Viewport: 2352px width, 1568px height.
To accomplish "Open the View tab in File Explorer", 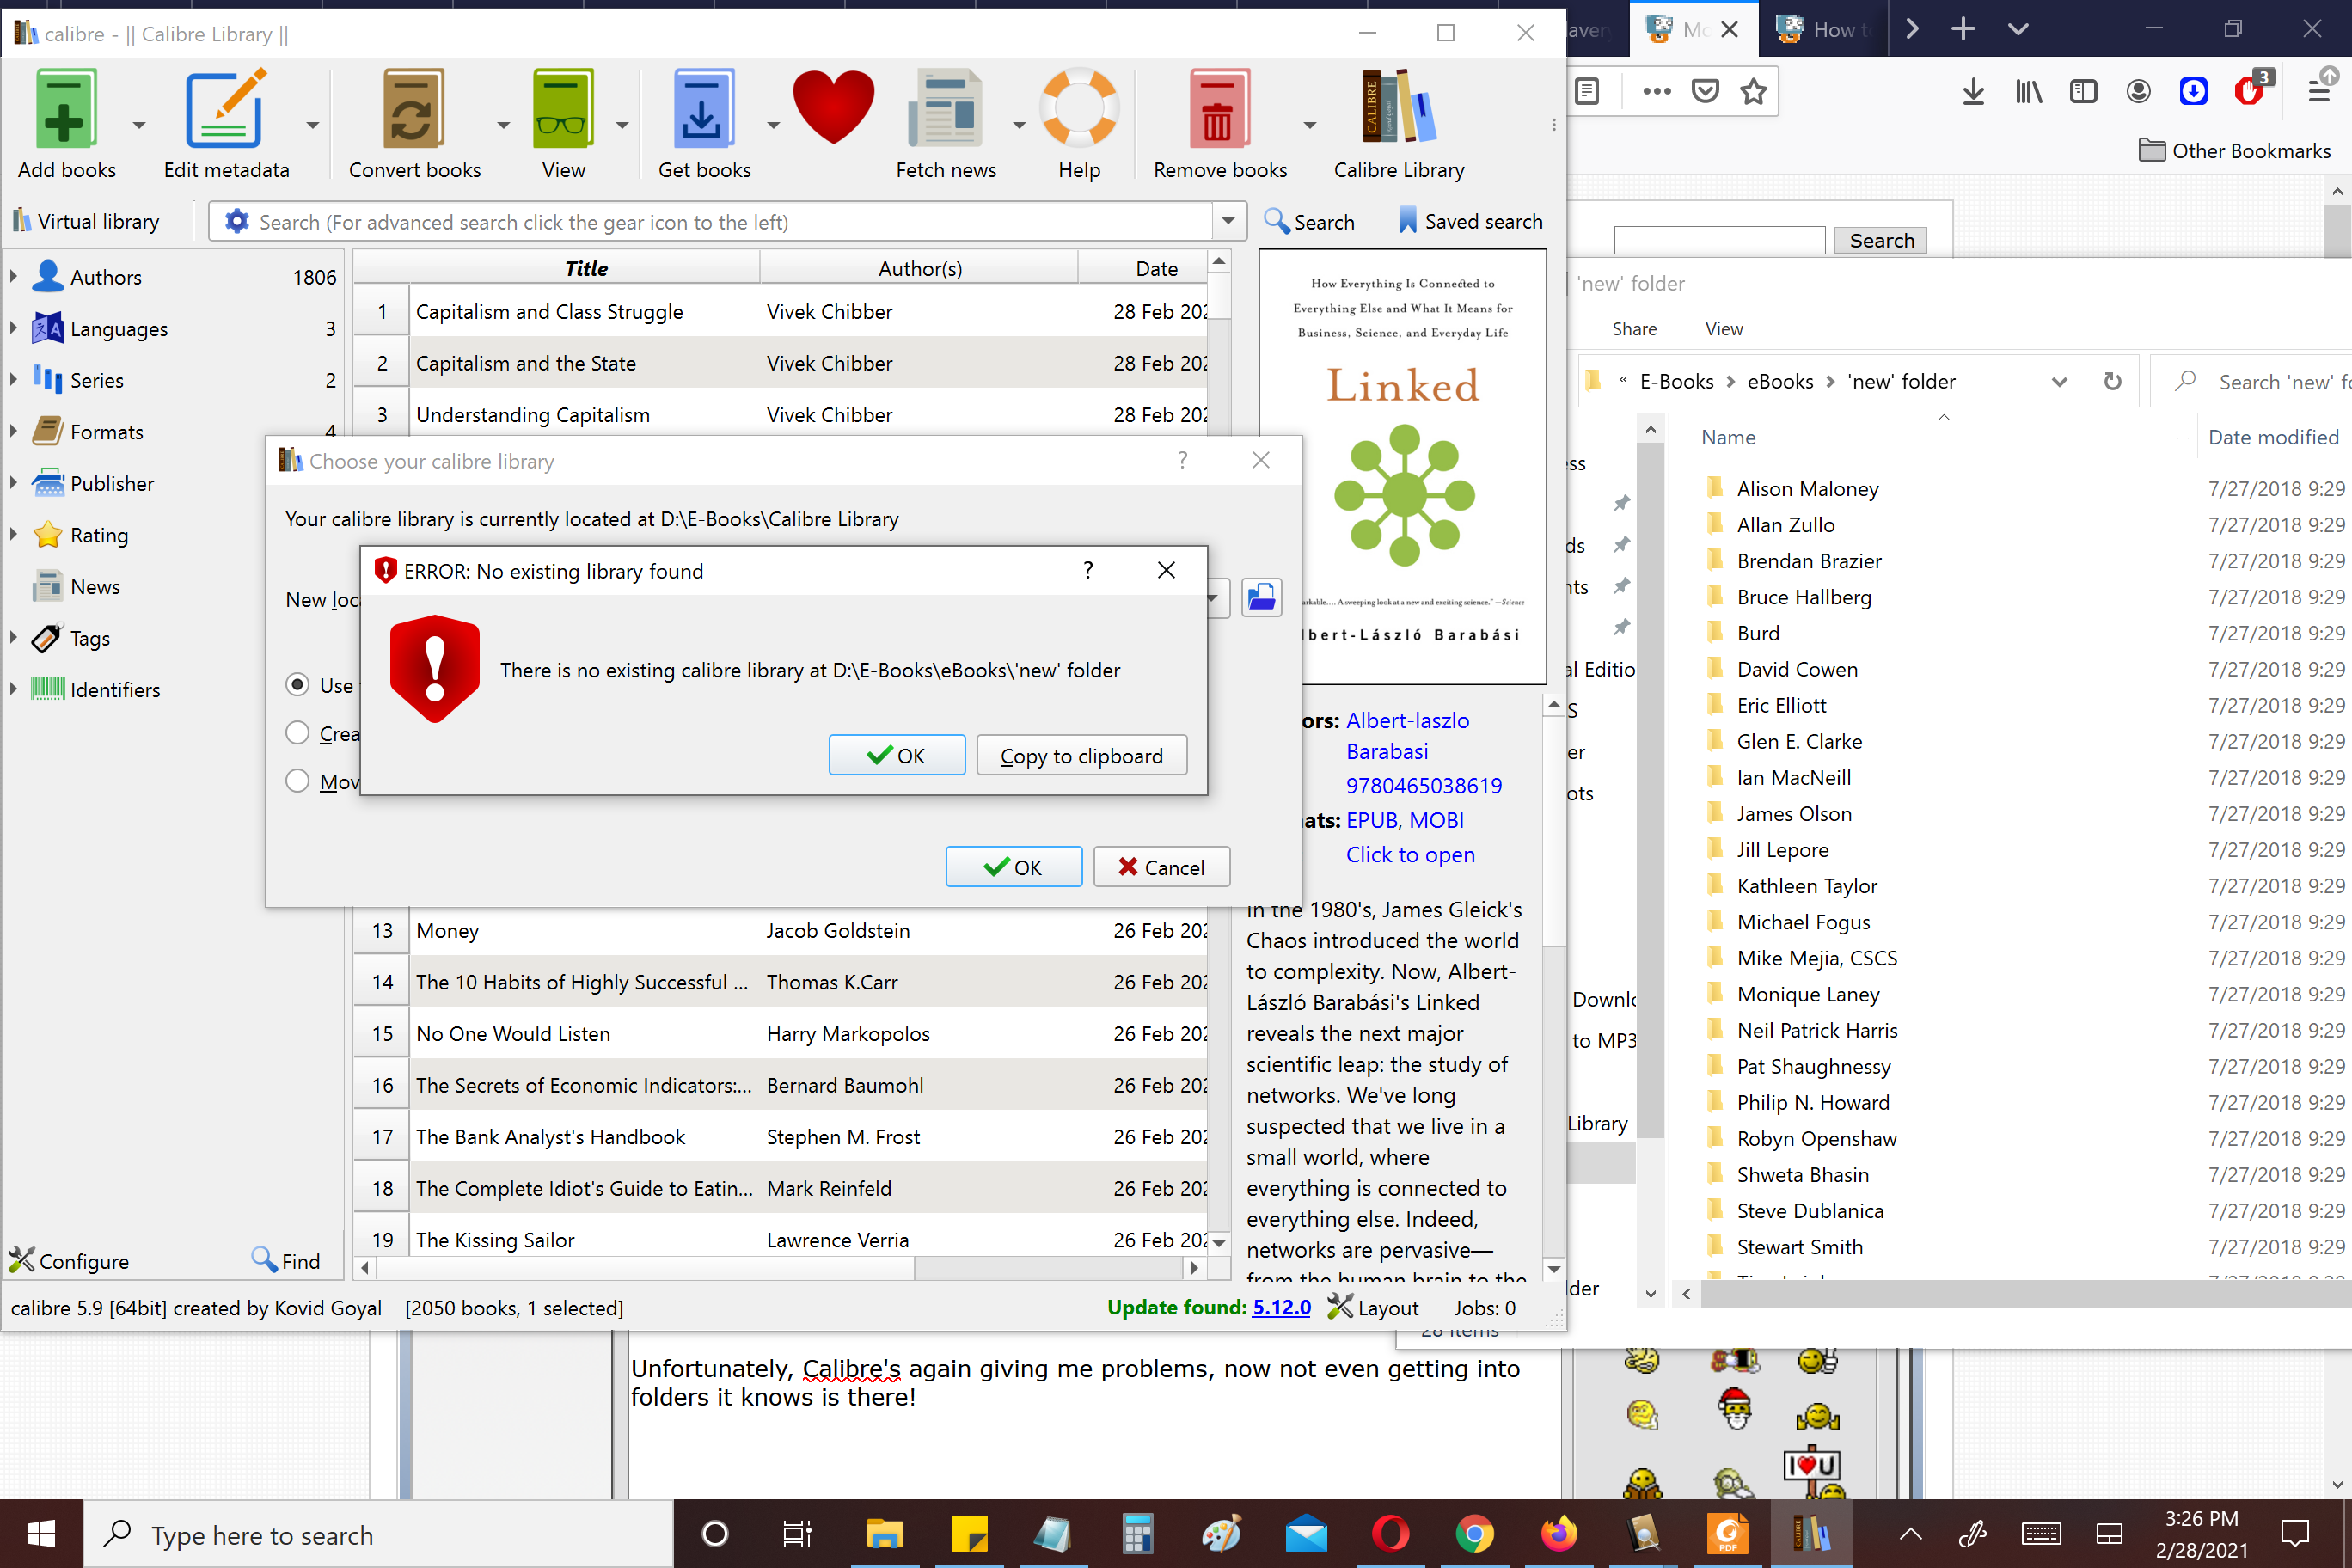I will point(1723,329).
